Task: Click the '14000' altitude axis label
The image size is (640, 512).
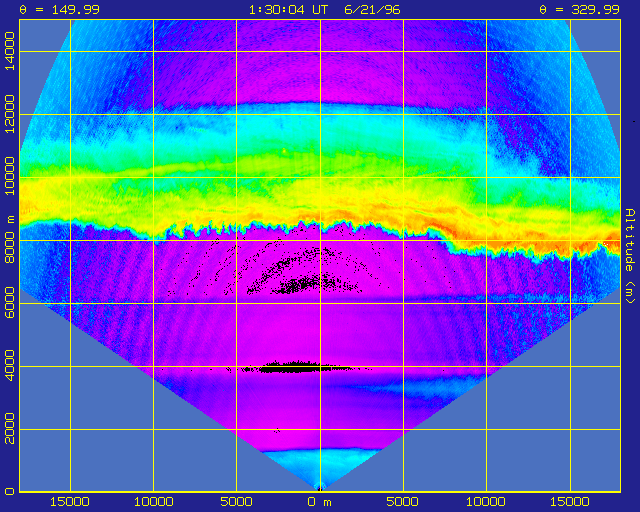Action: [10, 51]
